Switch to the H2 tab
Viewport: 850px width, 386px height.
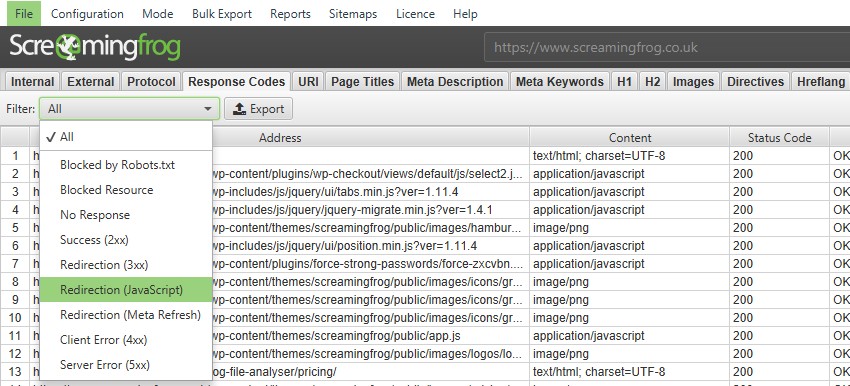652,82
